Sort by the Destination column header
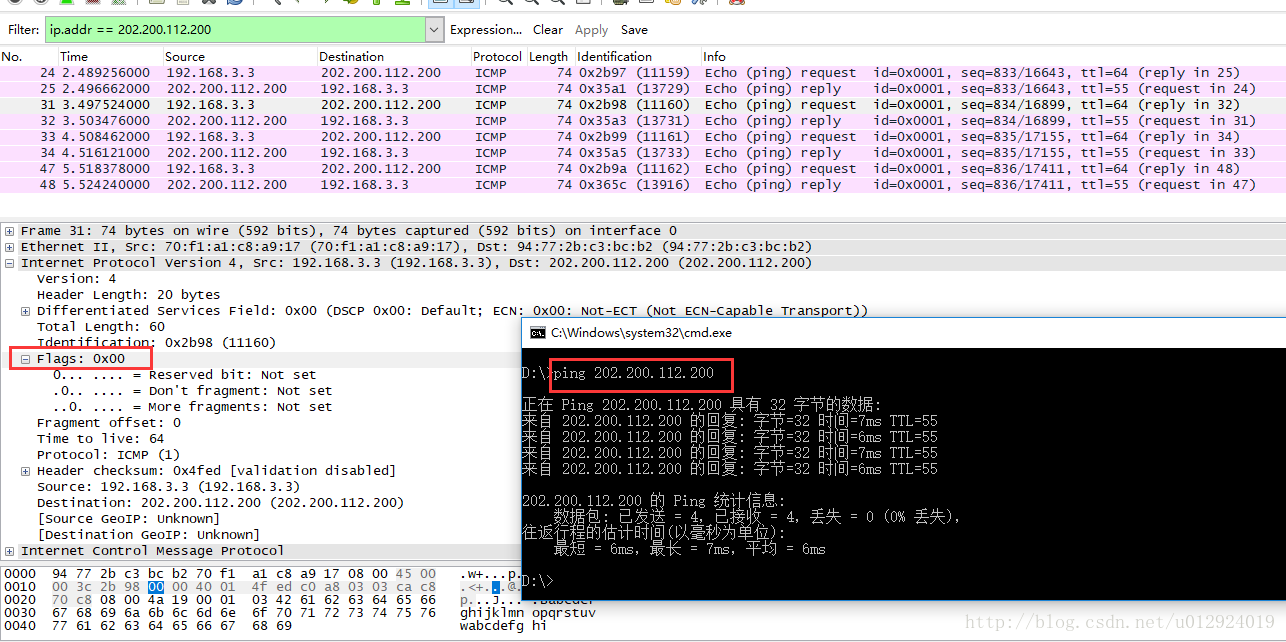 point(394,57)
